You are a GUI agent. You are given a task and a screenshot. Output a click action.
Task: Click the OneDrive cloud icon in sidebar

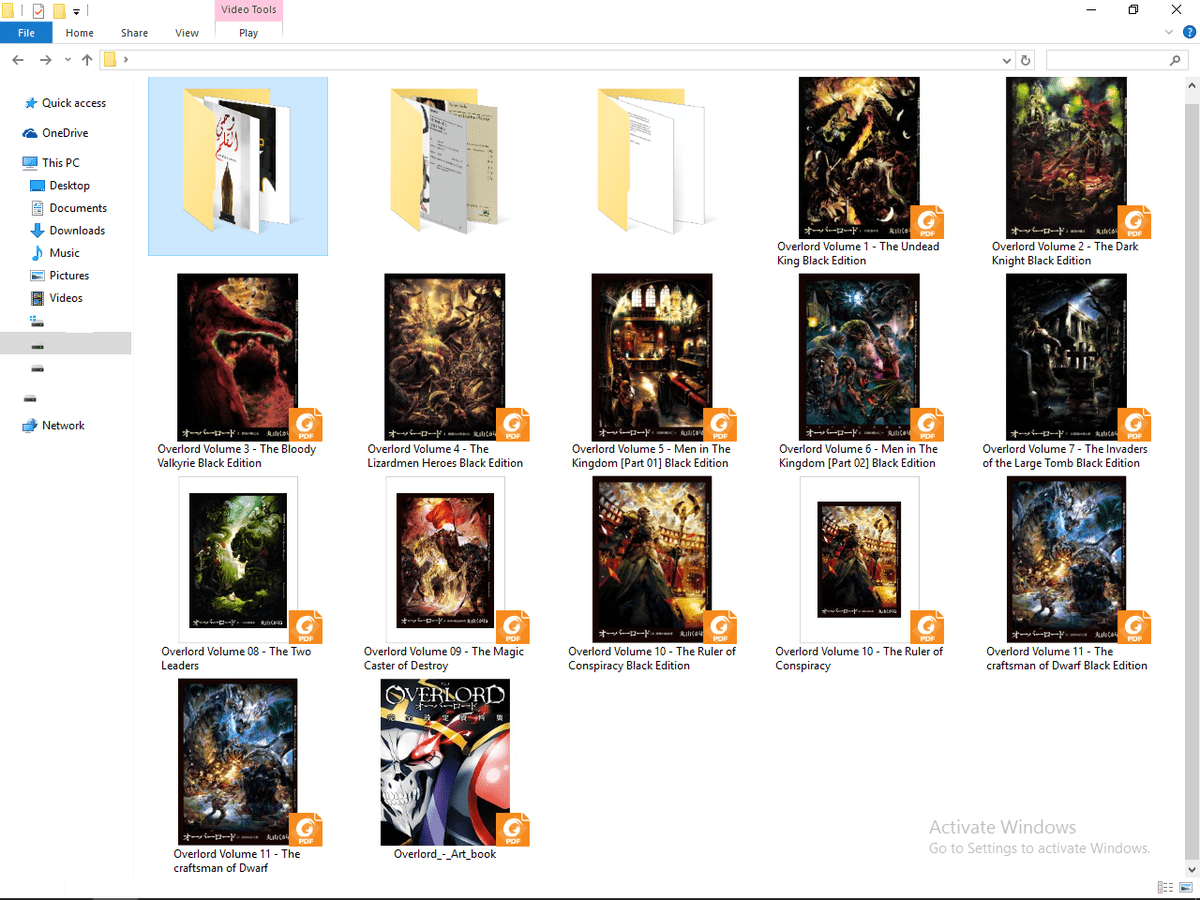point(30,133)
